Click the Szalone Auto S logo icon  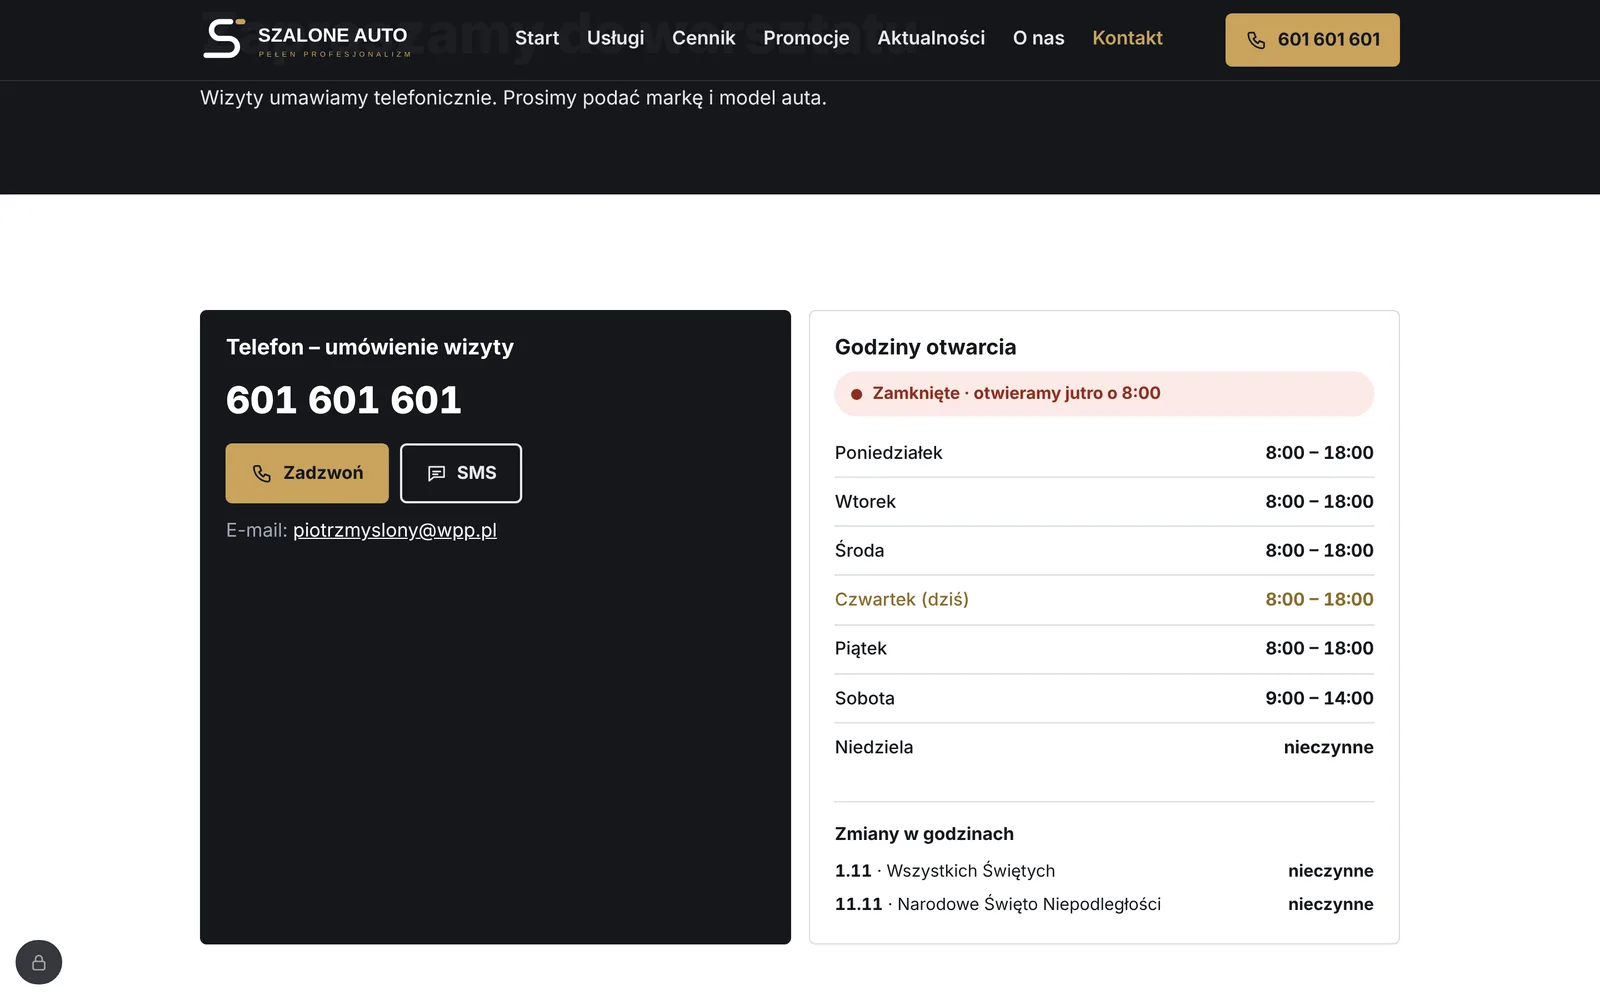click(x=224, y=38)
